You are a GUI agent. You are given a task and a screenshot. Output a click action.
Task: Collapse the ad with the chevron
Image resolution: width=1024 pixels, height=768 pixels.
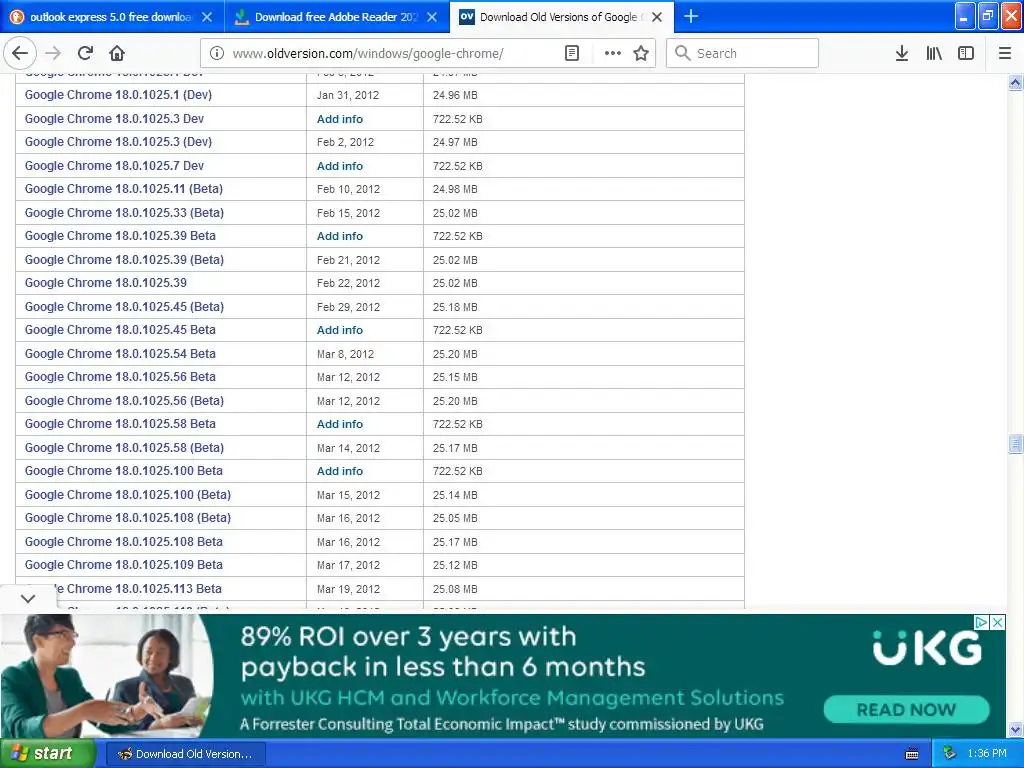coord(28,598)
